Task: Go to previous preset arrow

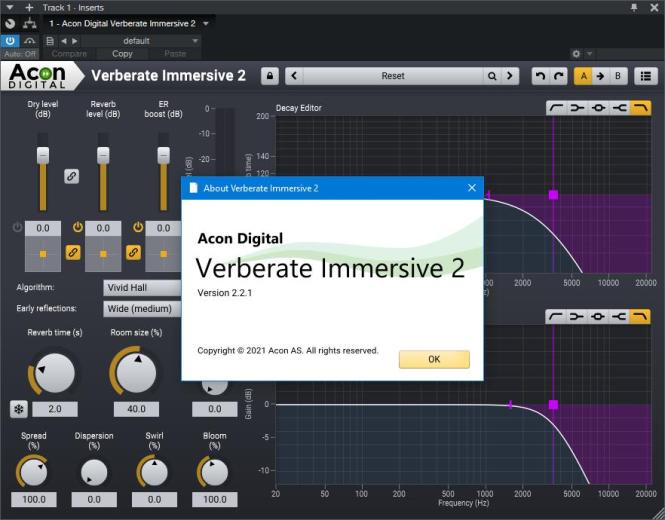Action: (294, 76)
